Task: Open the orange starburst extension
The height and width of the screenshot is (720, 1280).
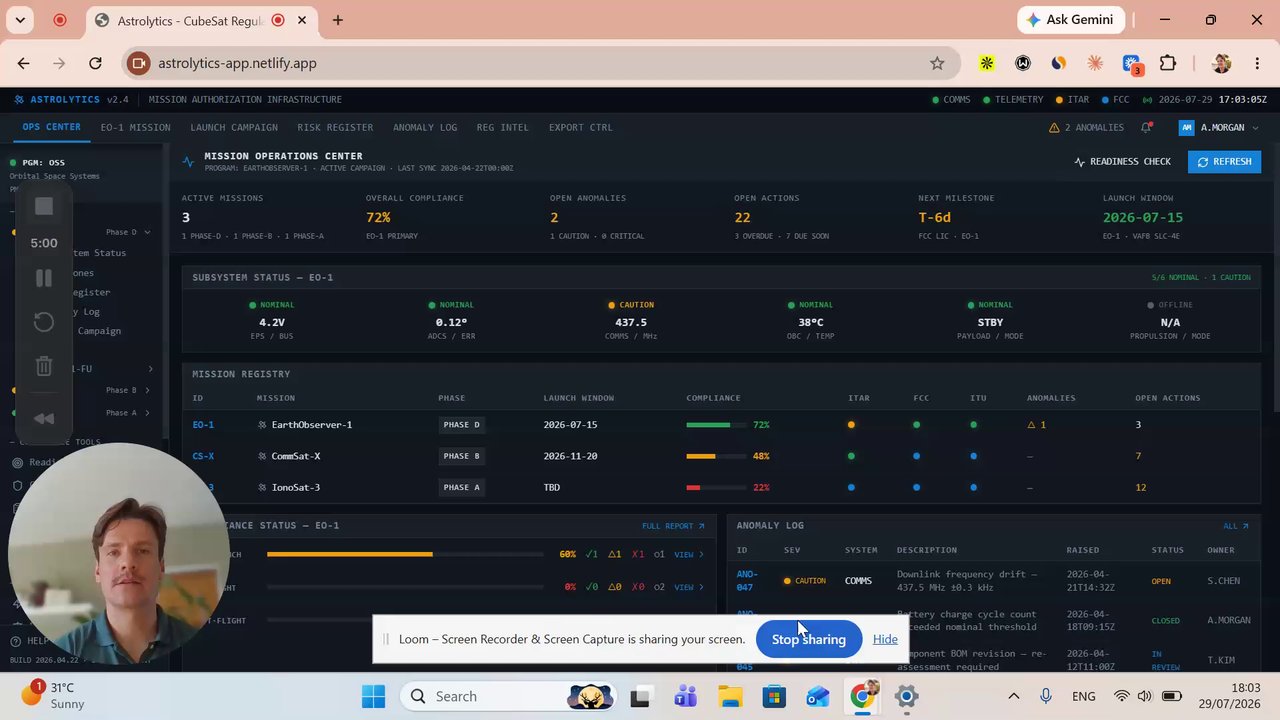Action: pyautogui.click(x=1095, y=63)
